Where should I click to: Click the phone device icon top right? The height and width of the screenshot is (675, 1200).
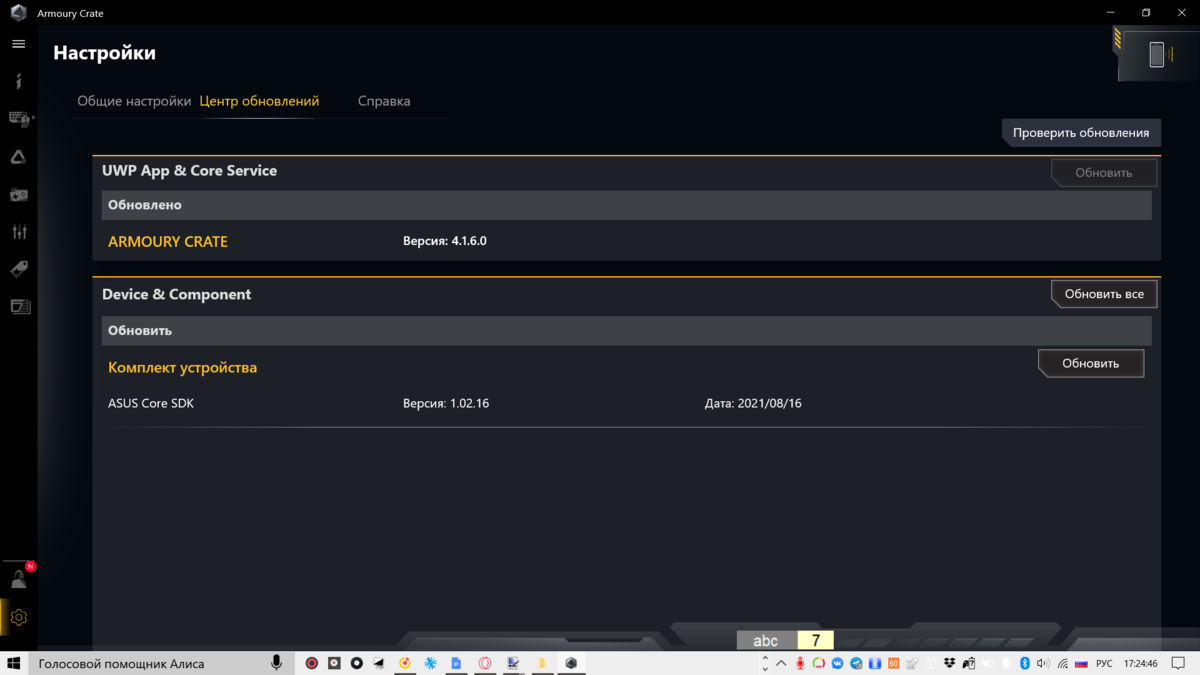point(1156,54)
